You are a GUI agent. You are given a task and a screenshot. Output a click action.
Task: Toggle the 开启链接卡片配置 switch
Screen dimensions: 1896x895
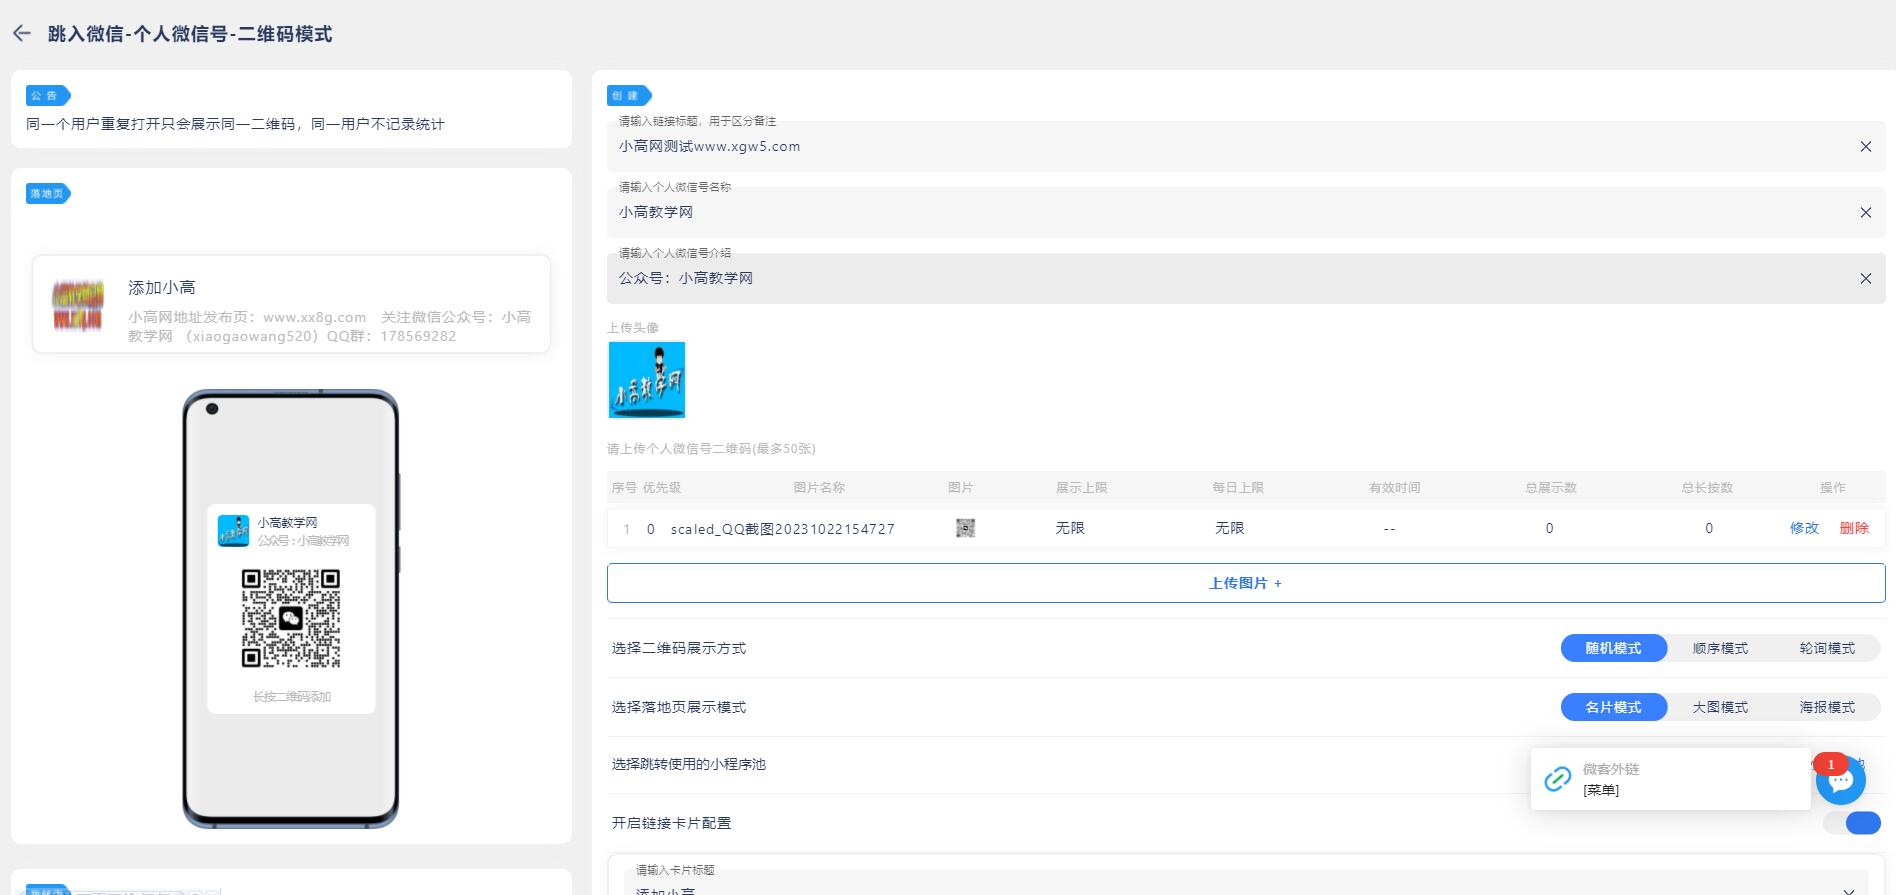[x=1852, y=823]
